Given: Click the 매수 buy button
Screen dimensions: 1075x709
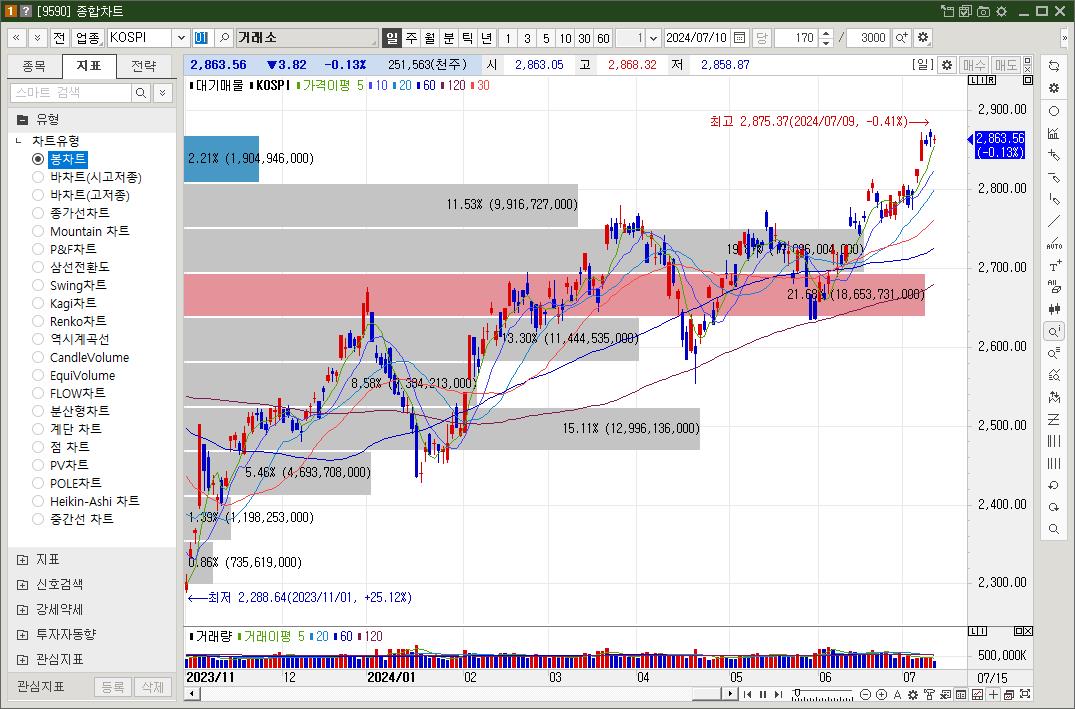Looking at the screenshot, I should [x=974, y=65].
